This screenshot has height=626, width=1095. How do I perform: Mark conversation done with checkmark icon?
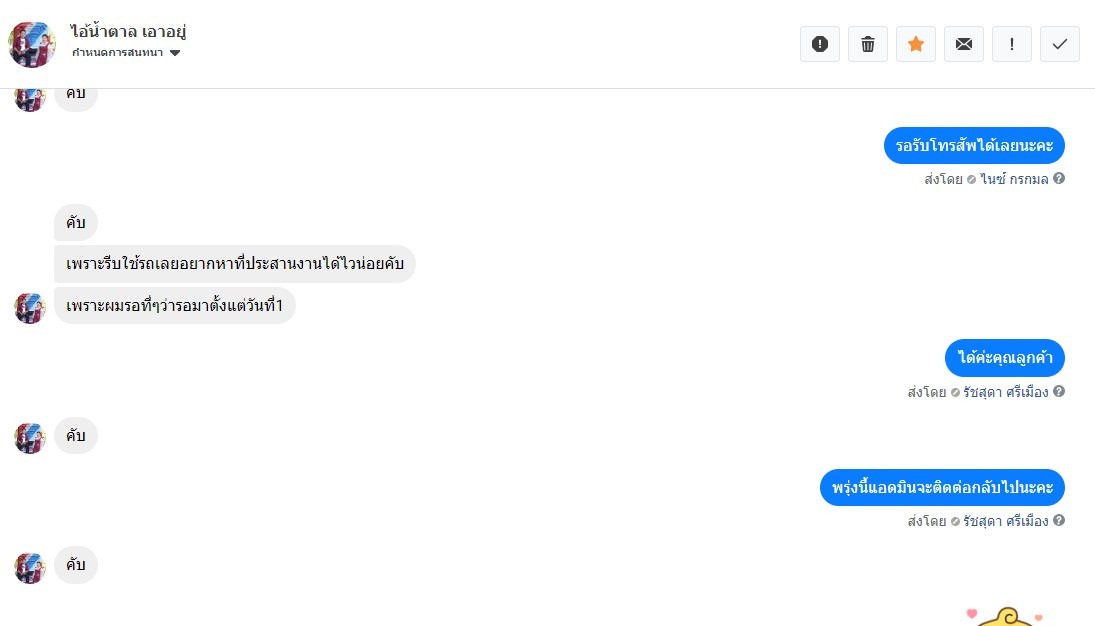coord(1060,44)
